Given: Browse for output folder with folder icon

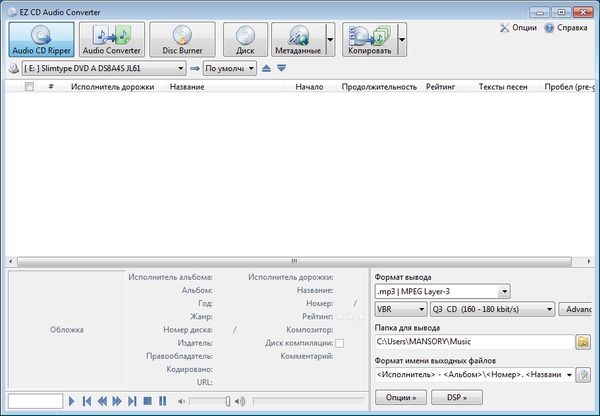Looking at the screenshot, I should click(x=583, y=342).
